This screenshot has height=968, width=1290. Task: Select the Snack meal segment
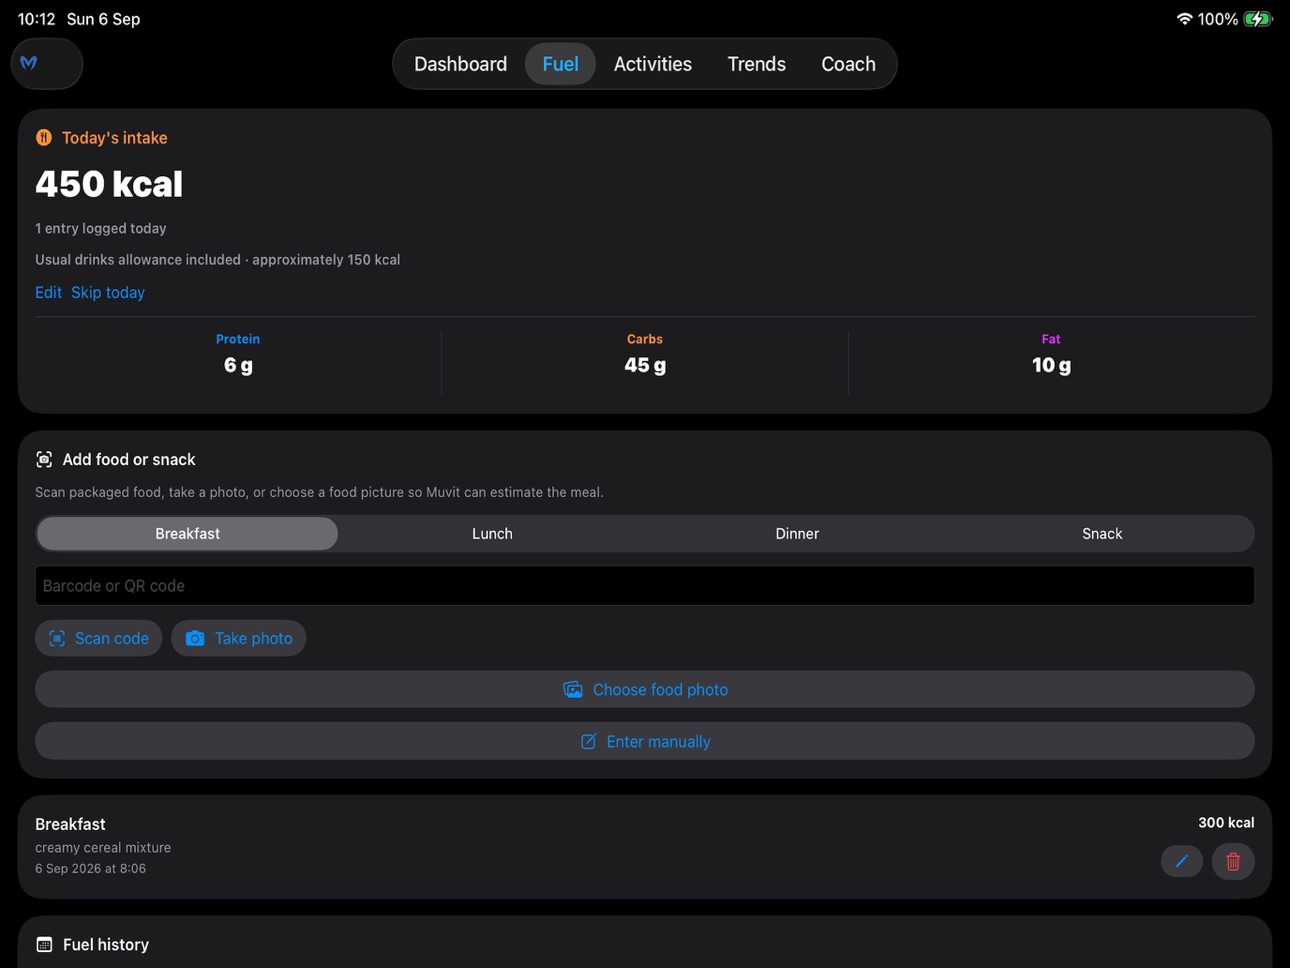pos(1102,534)
